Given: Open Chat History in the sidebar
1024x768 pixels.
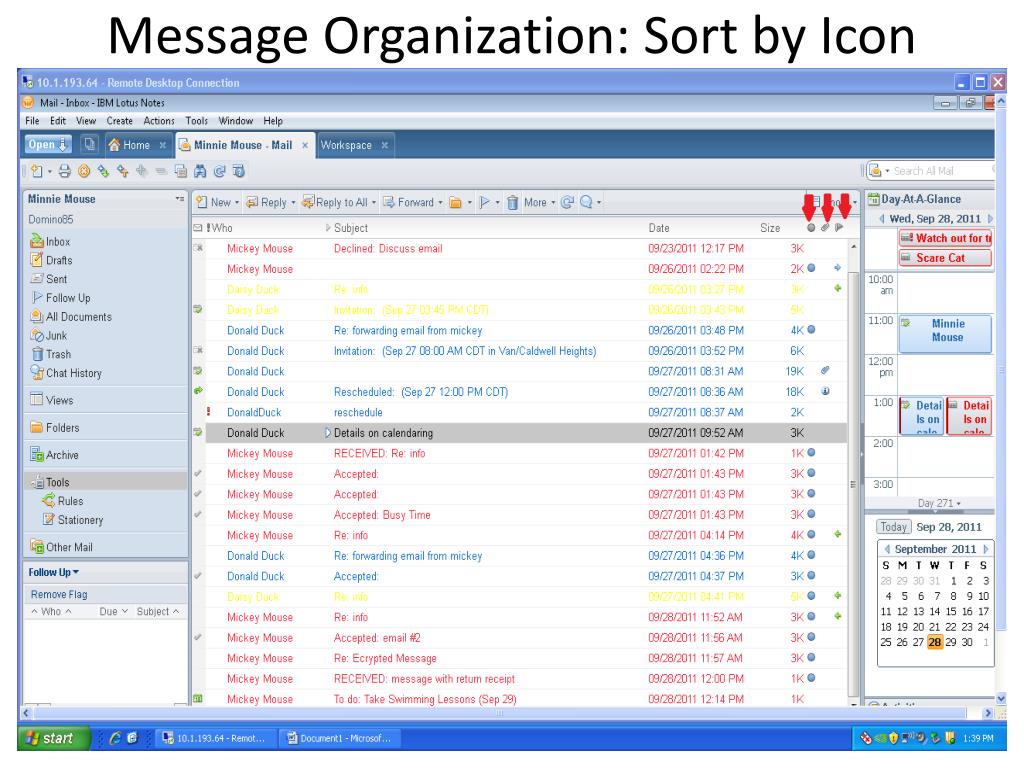Looking at the screenshot, I should coord(66,374).
